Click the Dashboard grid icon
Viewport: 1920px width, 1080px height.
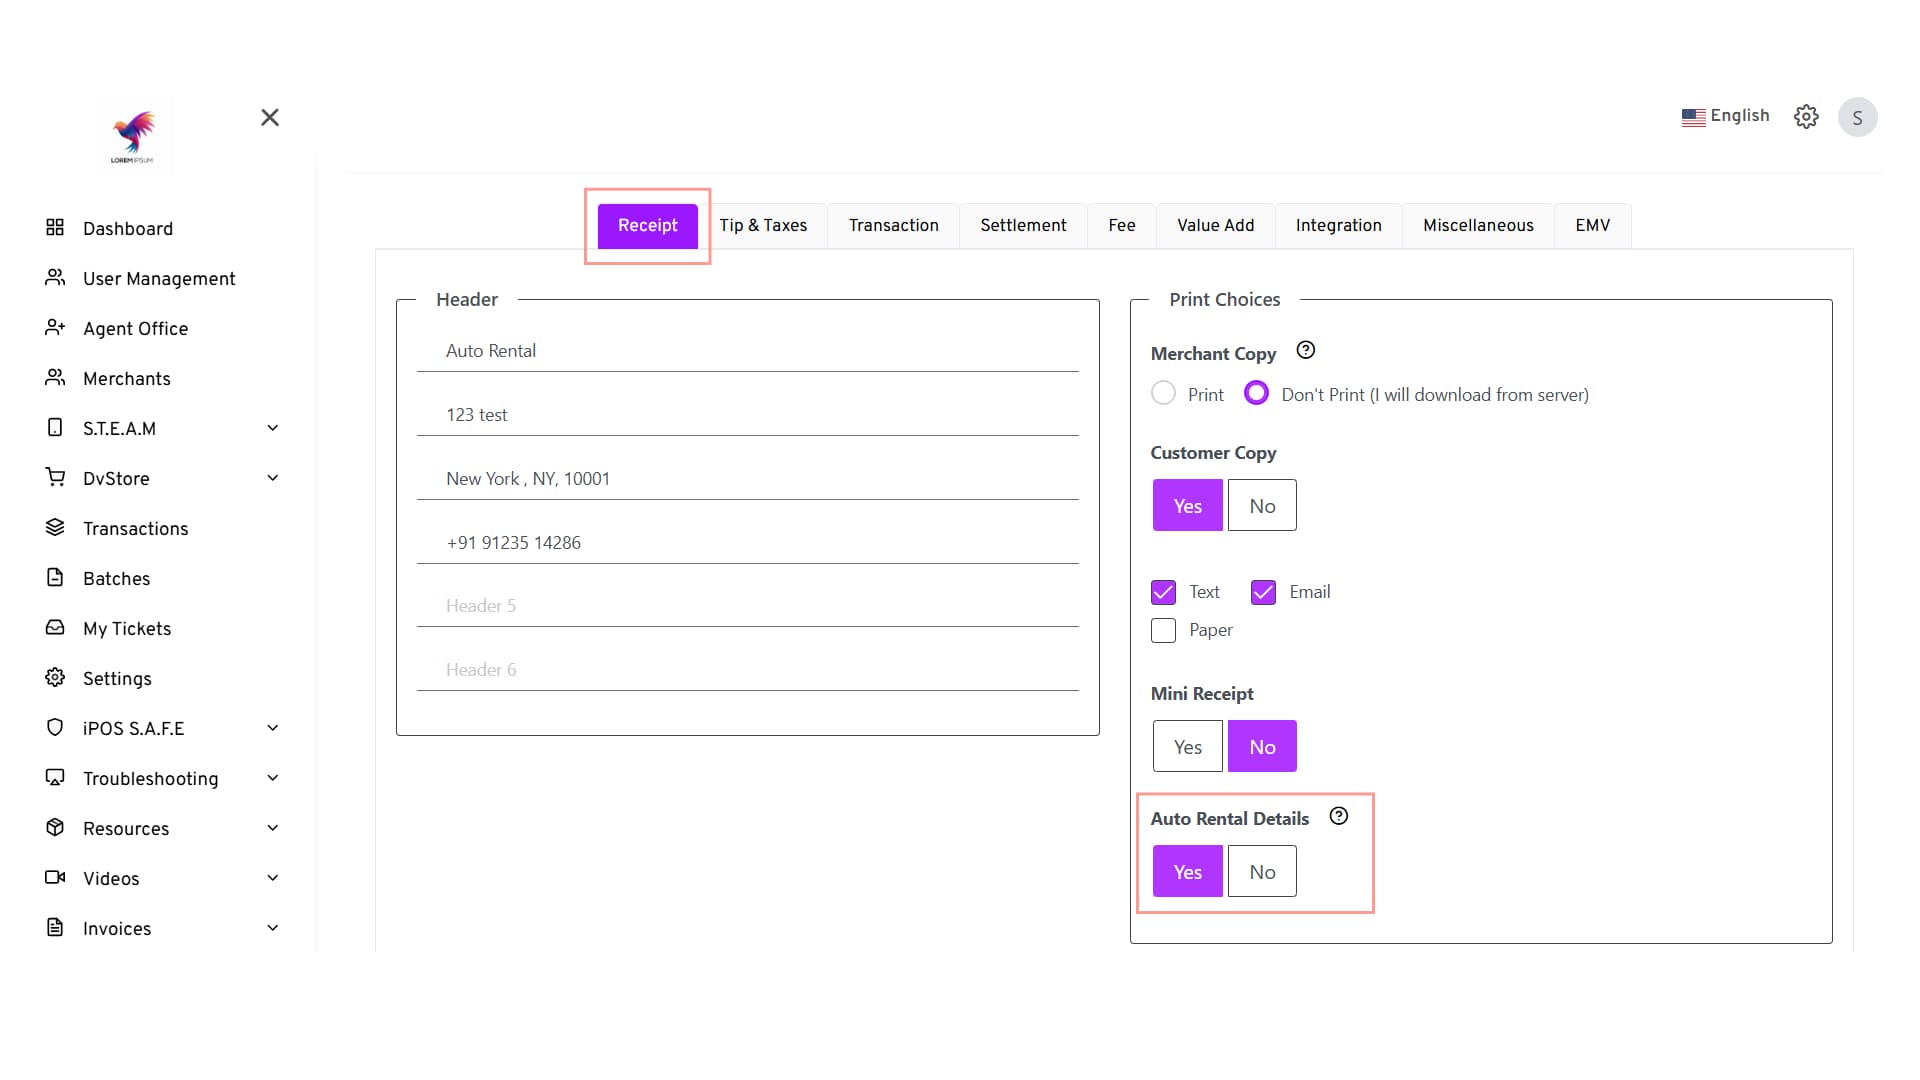(55, 227)
